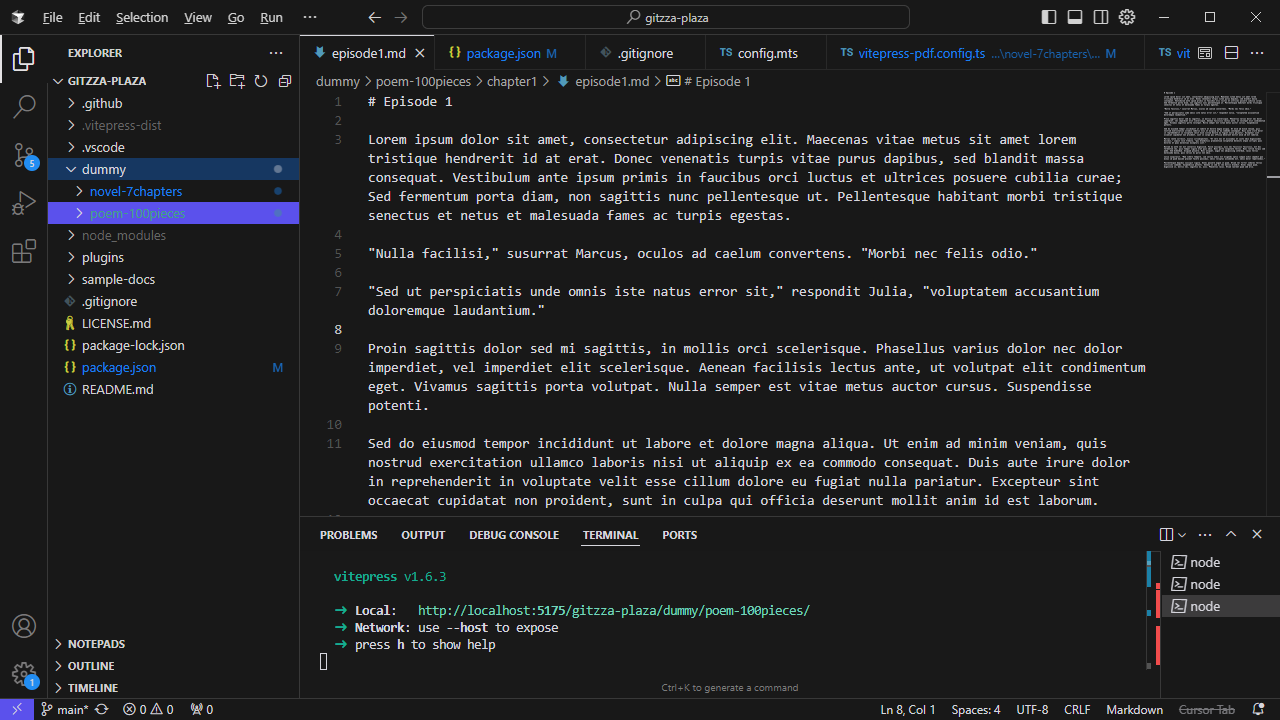Open the File menu
Image resolution: width=1280 pixels, height=720 pixels.
click(53, 17)
